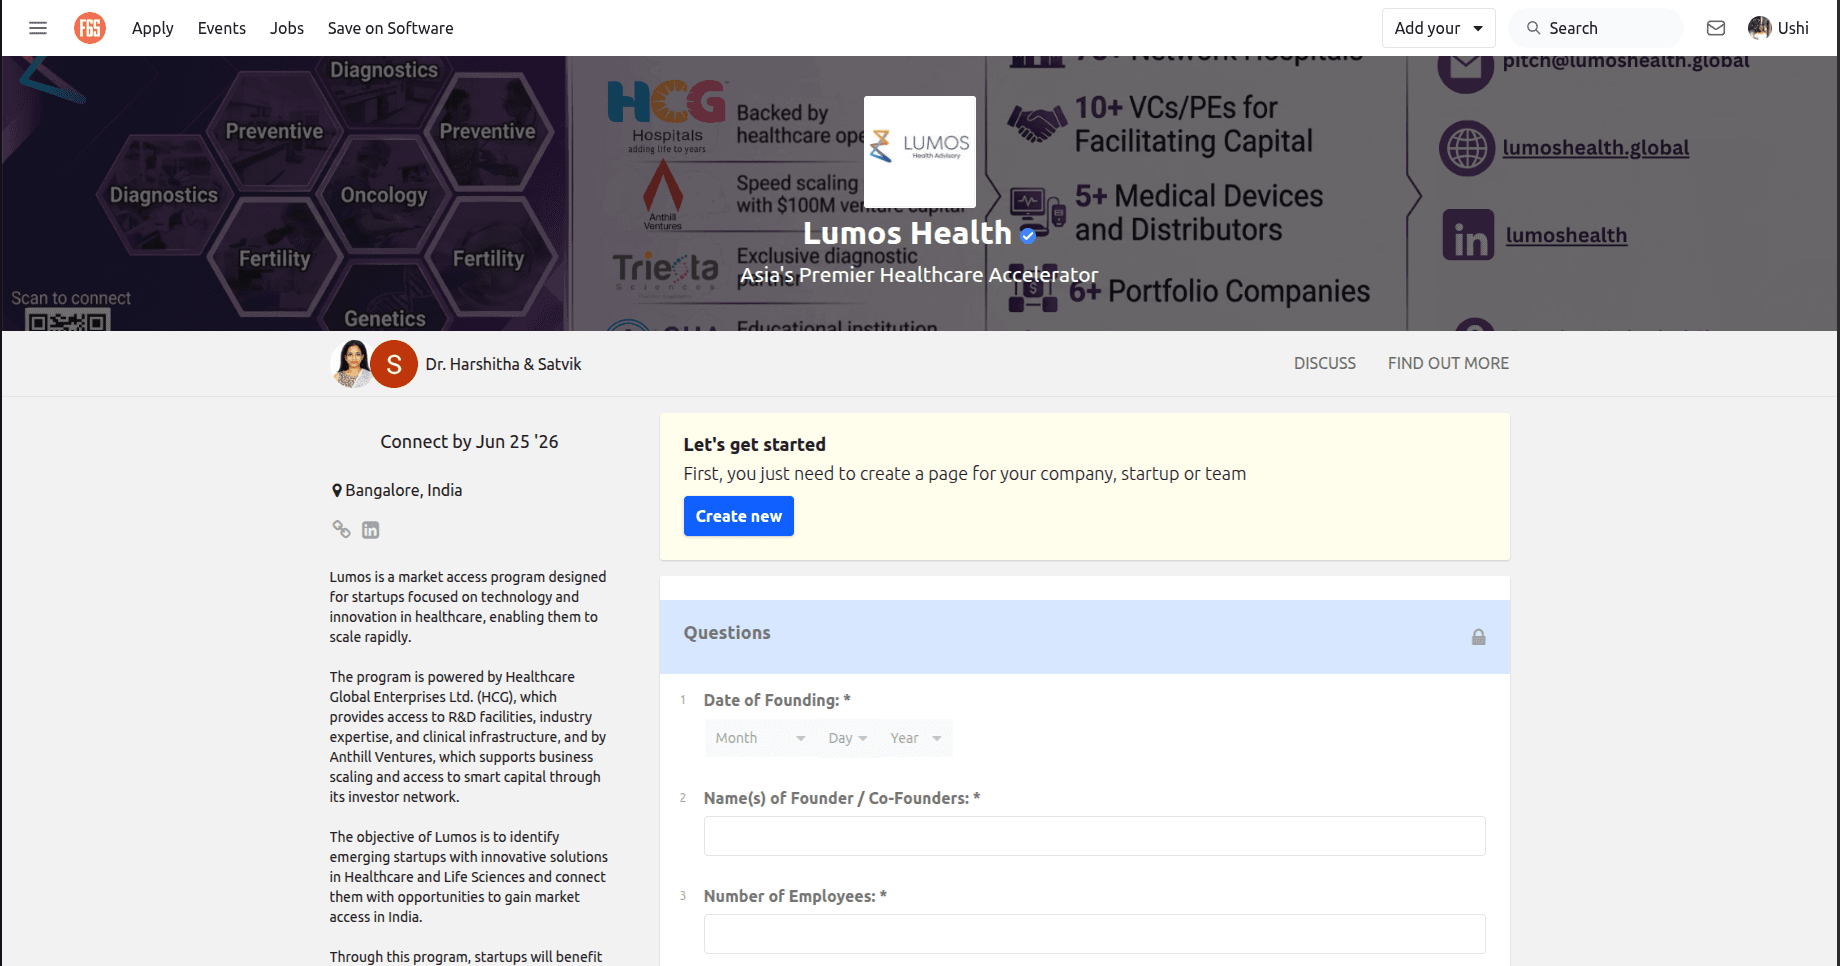The image size is (1840, 966).
Task: Open Dr. Harshitha & Satvik link
Action: 503,364
